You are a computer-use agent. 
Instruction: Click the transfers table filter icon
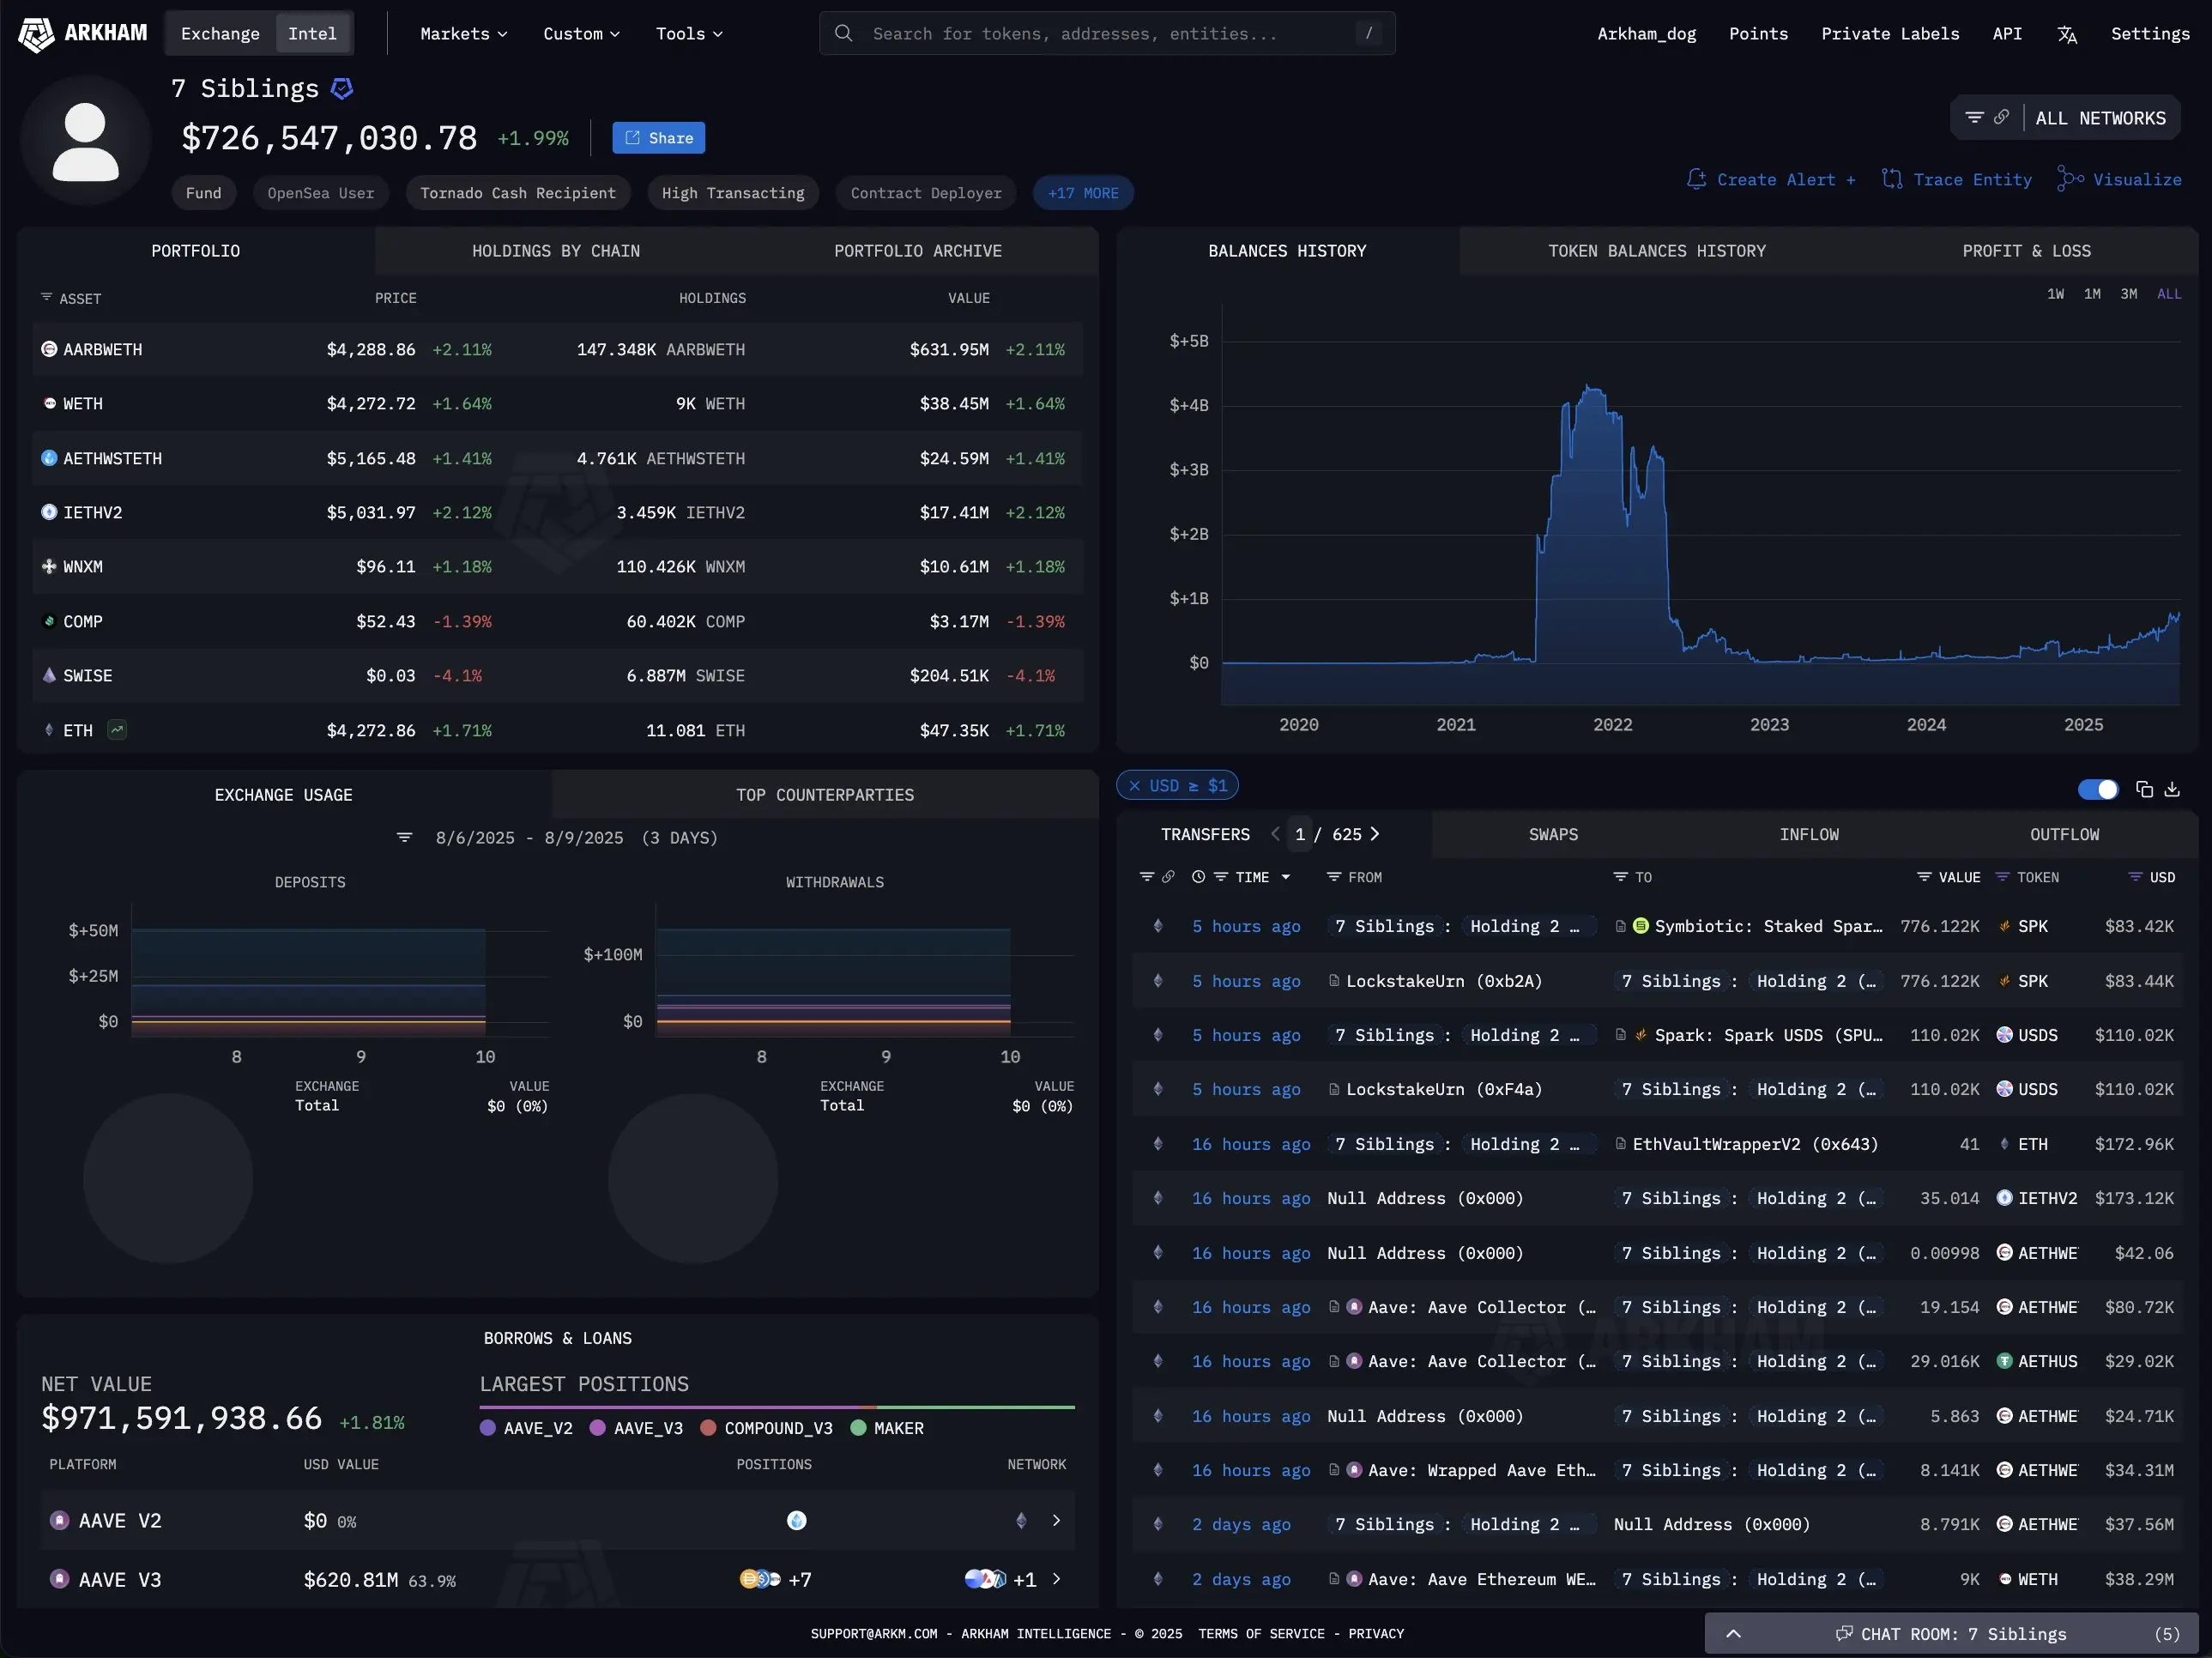(1146, 876)
